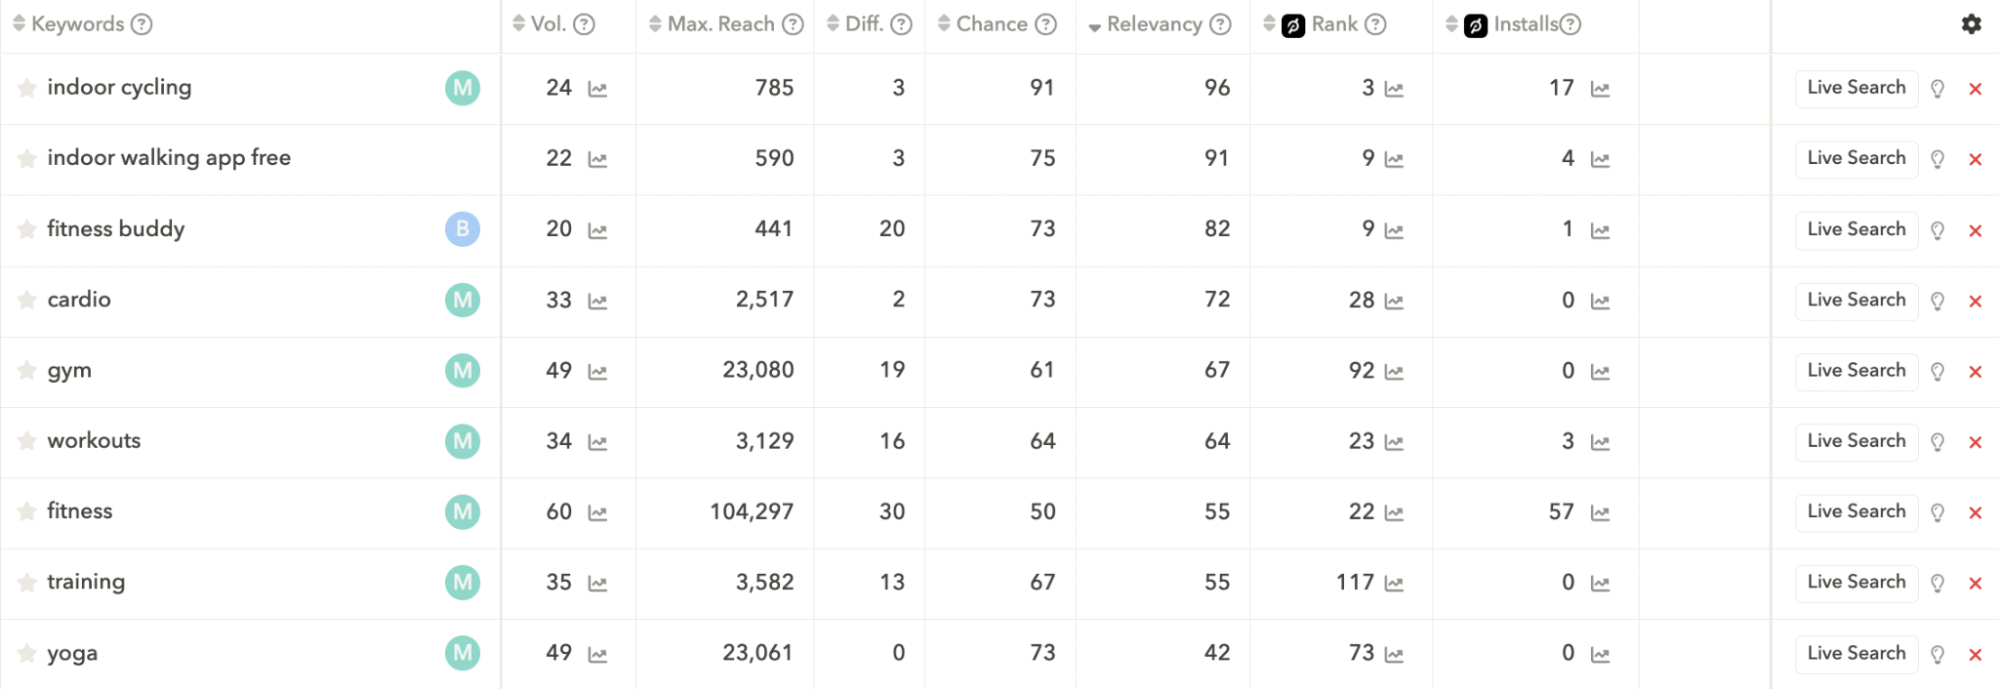Sort by the Diff. column header
Viewport: 1999px width, 690px height.
[863, 24]
